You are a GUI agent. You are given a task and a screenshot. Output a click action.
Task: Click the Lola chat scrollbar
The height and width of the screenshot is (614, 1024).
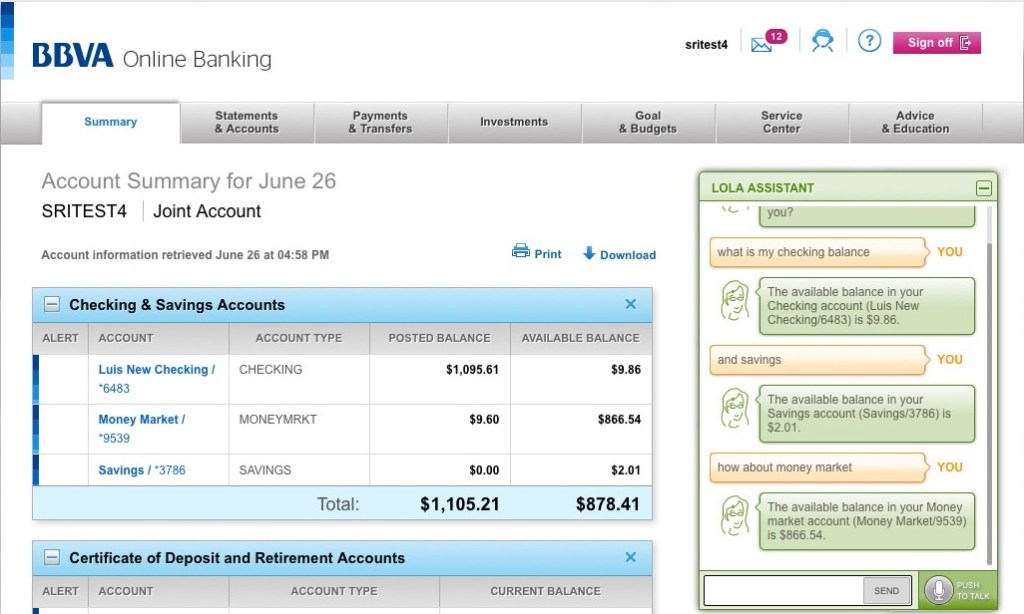click(991, 400)
